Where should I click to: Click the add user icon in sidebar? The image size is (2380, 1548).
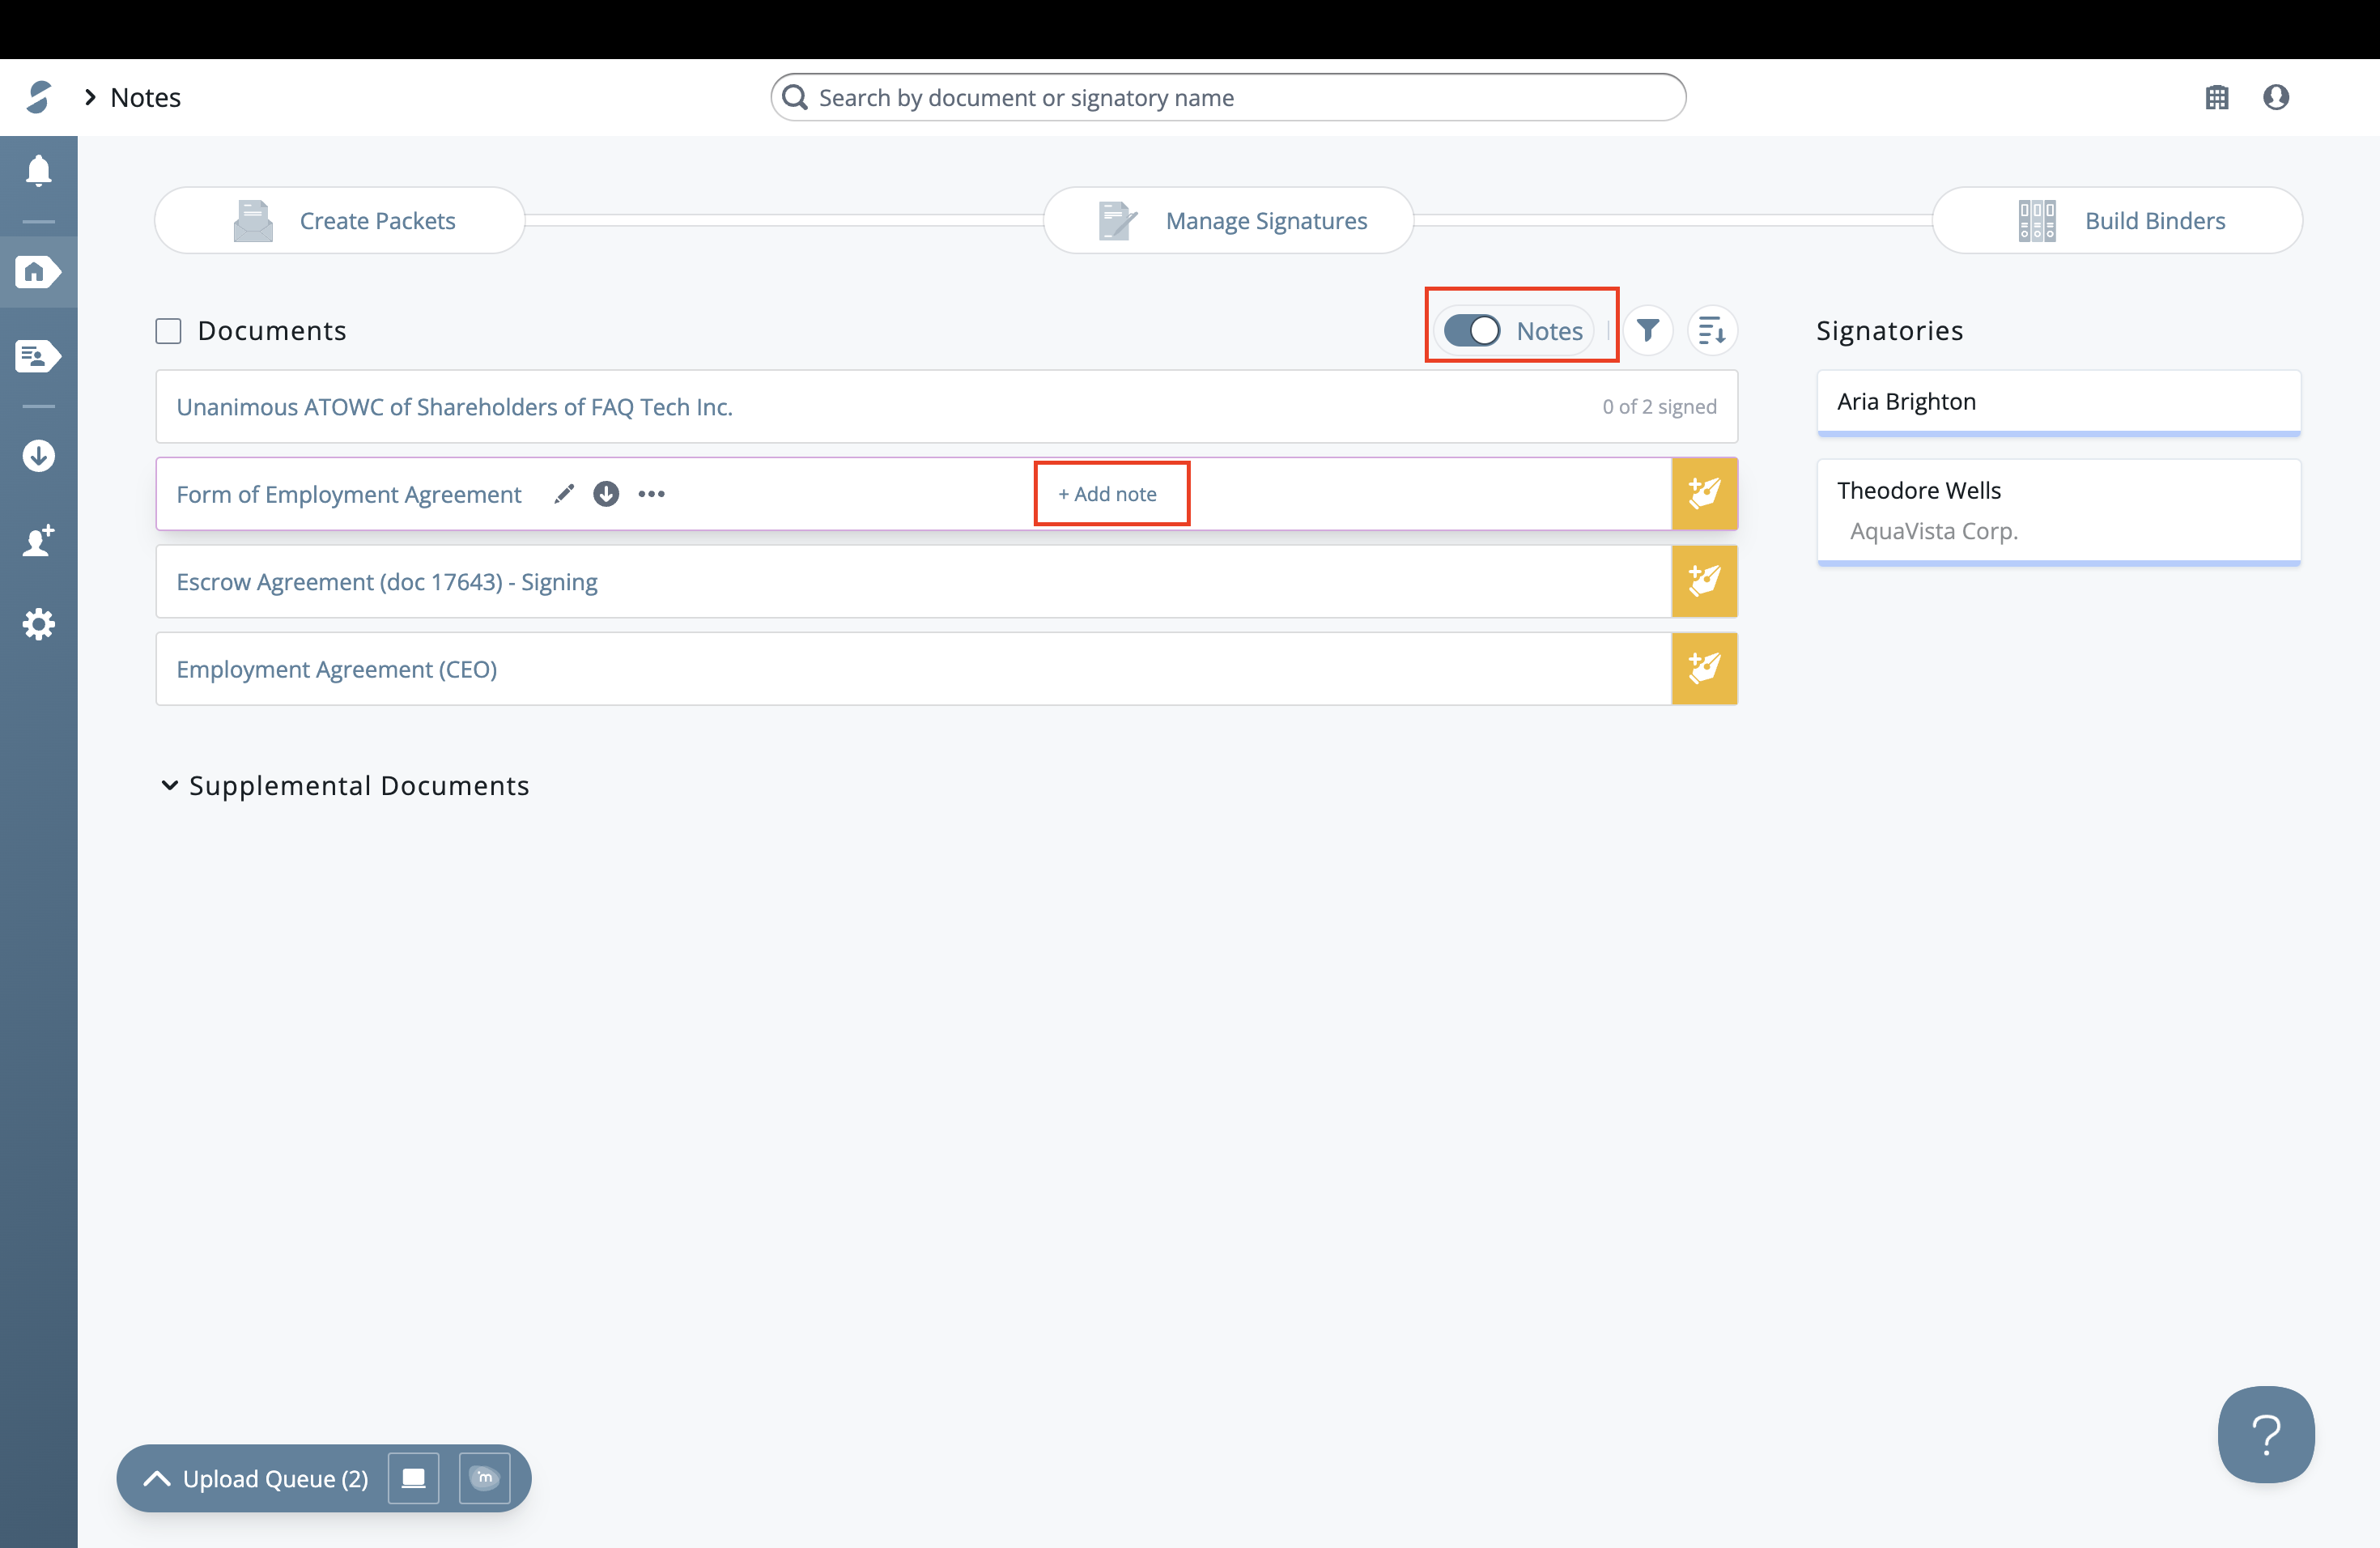click(38, 541)
